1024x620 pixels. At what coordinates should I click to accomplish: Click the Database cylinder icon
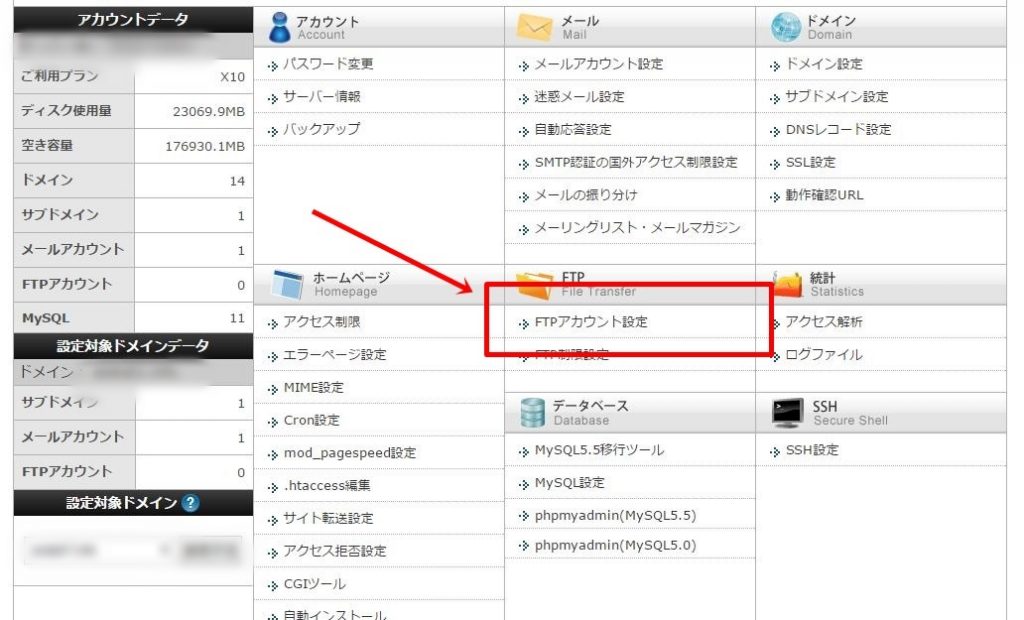(x=532, y=413)
